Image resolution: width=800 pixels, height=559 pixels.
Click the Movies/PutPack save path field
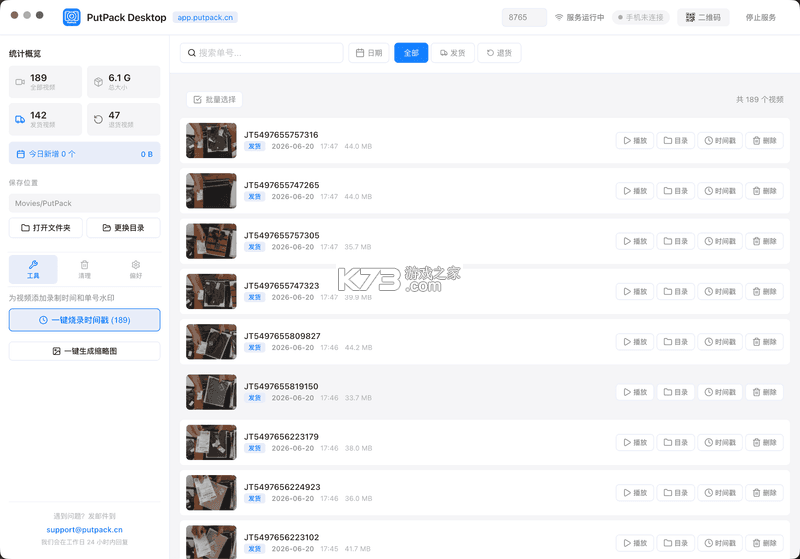(x=85, y=203)
